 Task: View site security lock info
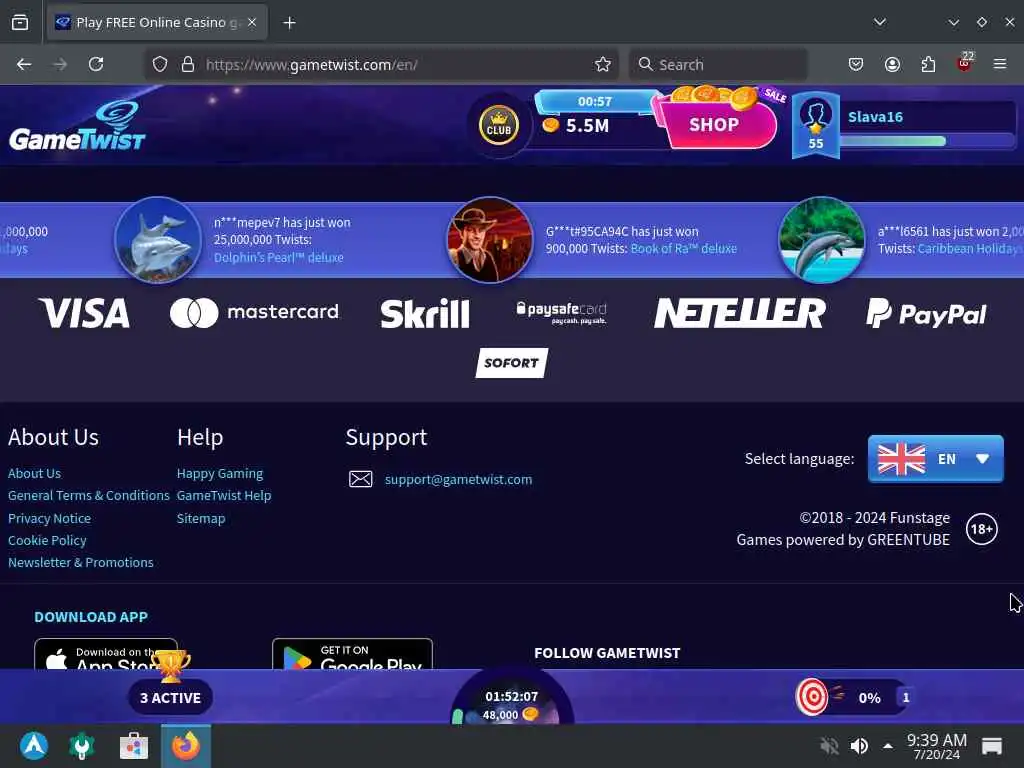(x=188, y=64)
